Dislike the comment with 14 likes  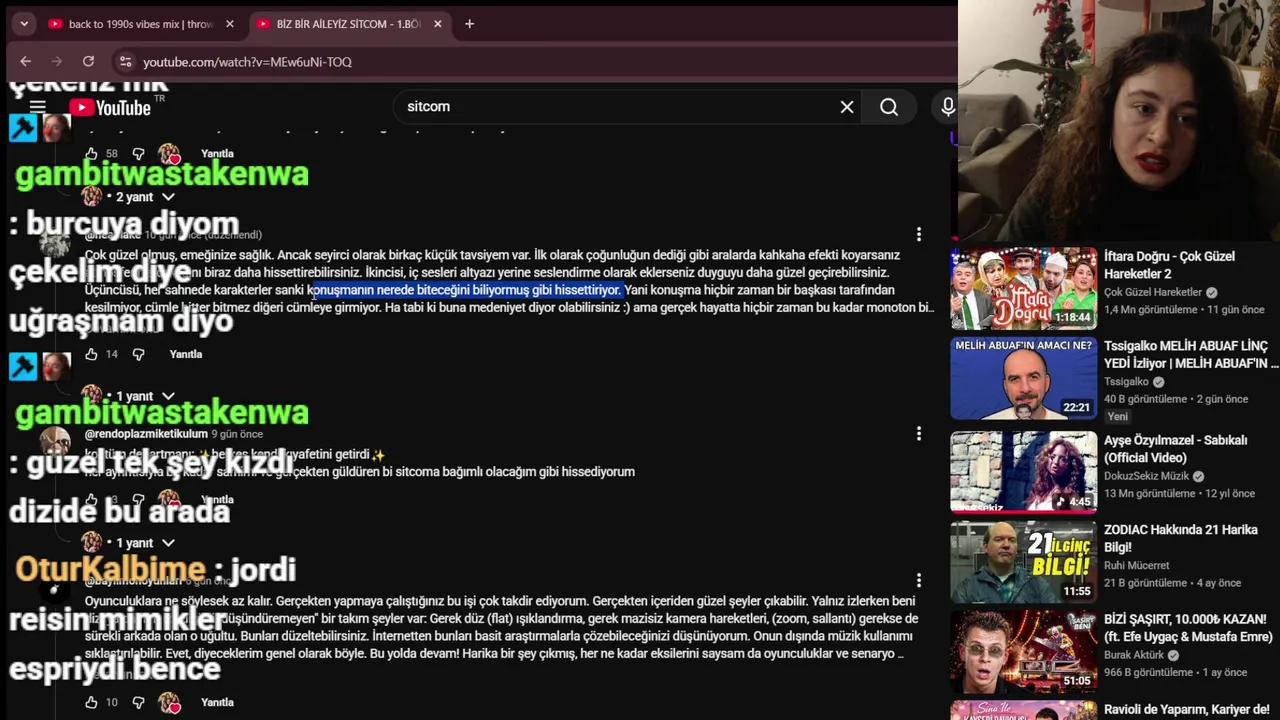[138, 354]
